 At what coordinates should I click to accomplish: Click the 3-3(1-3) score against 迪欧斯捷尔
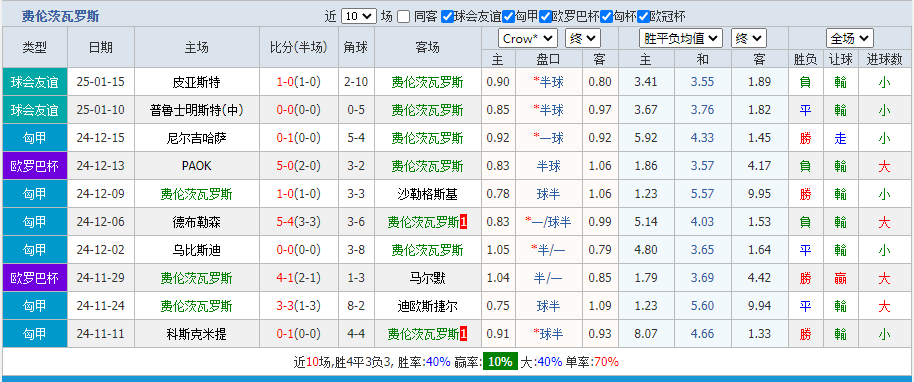[x=298, y=306]
